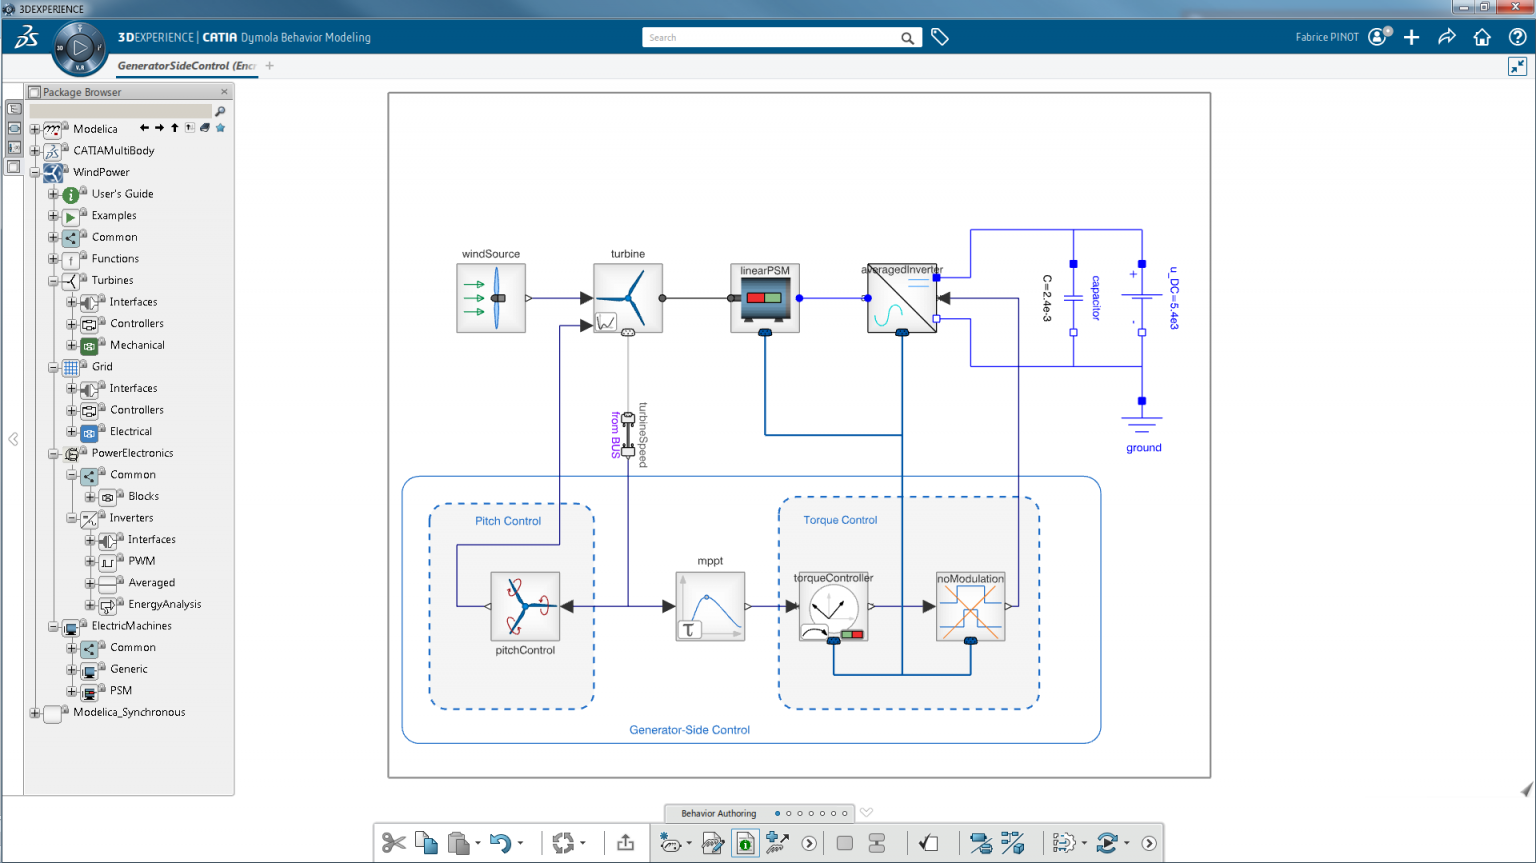Click the star favorites icon in Package Browser

221,128
